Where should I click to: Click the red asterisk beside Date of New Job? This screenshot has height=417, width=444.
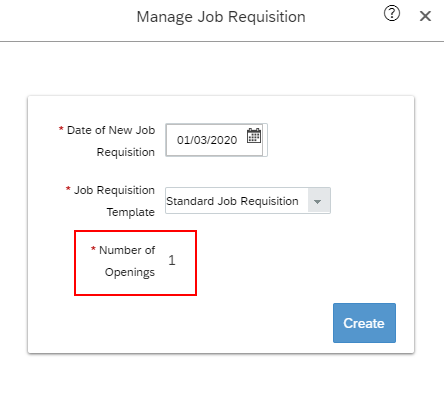[61, 128]
